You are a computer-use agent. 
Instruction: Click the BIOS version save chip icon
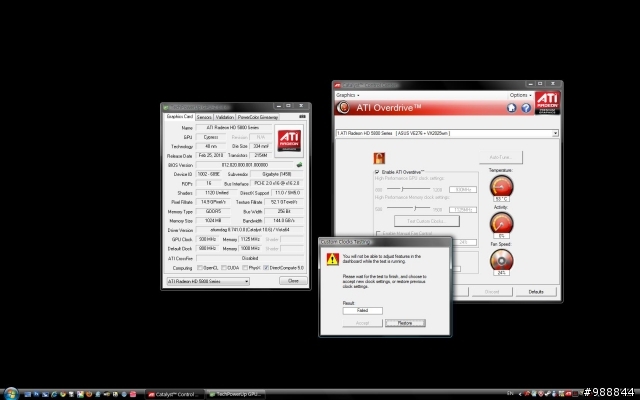click(x=297, y=164)
